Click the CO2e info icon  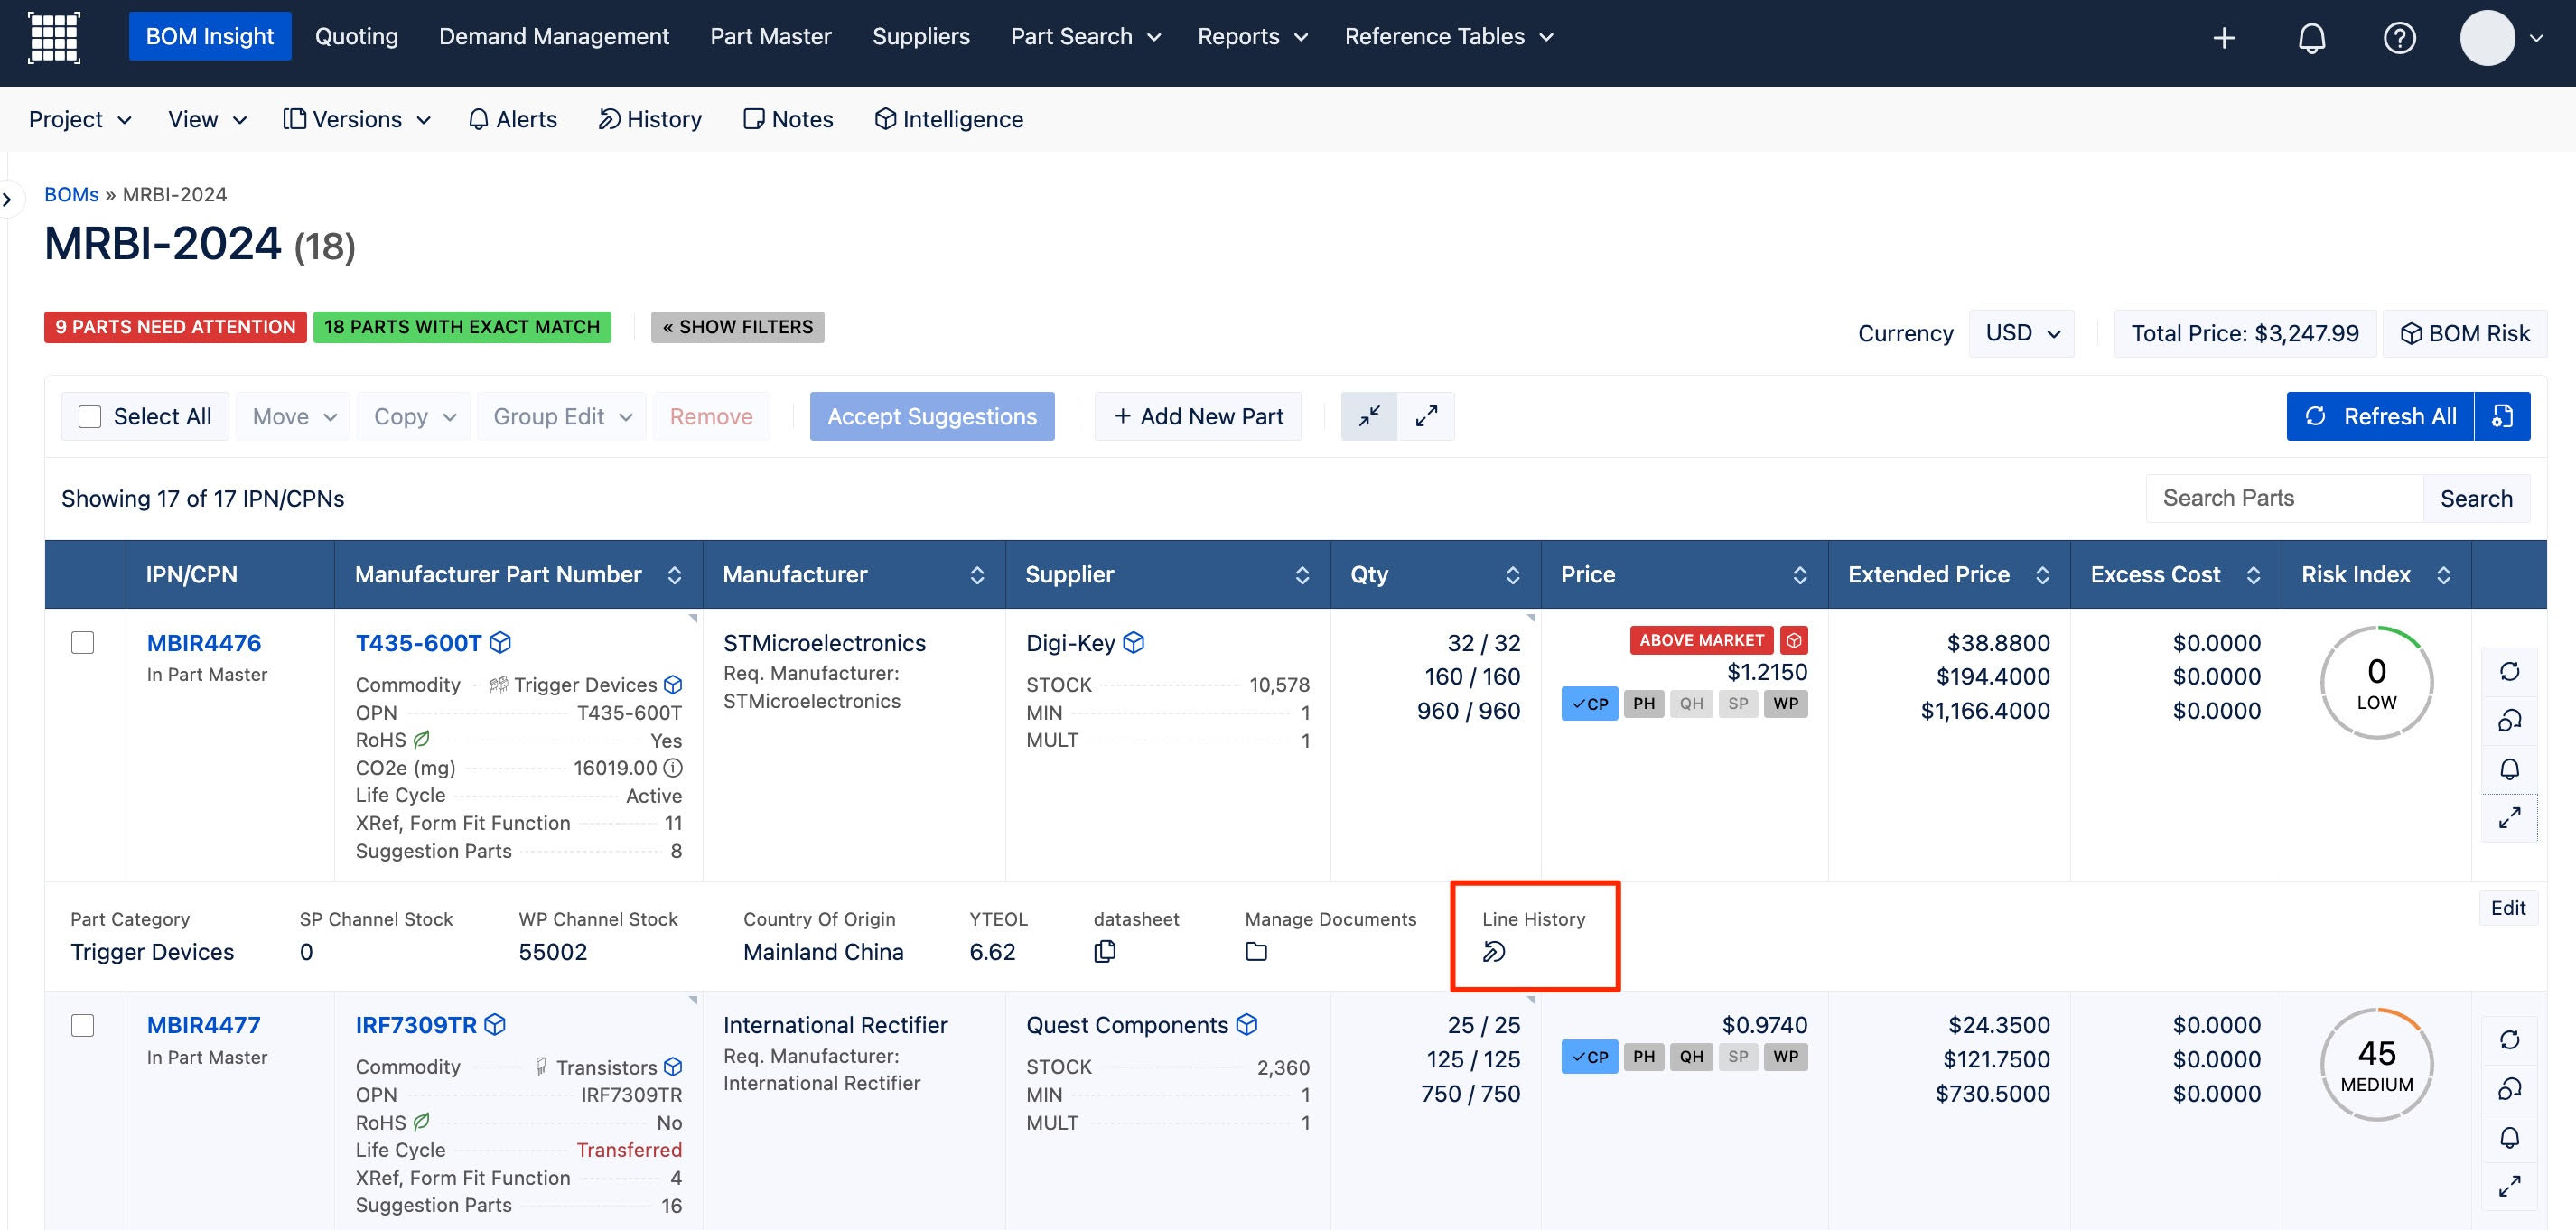coord(673,768)
